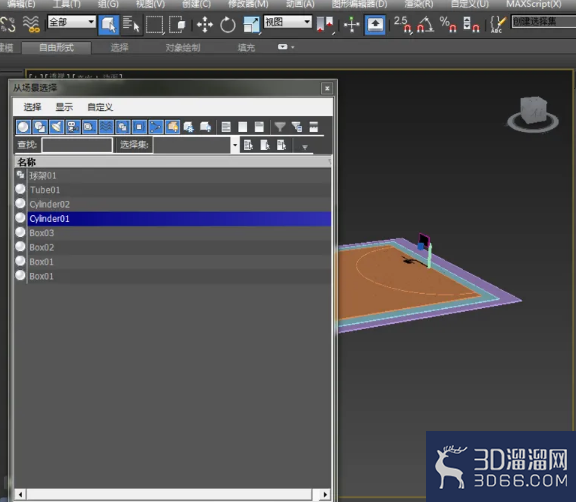The image size is (576, 502).
Task: Open the 修改器(M) menu
Action: tap(248, 4)
